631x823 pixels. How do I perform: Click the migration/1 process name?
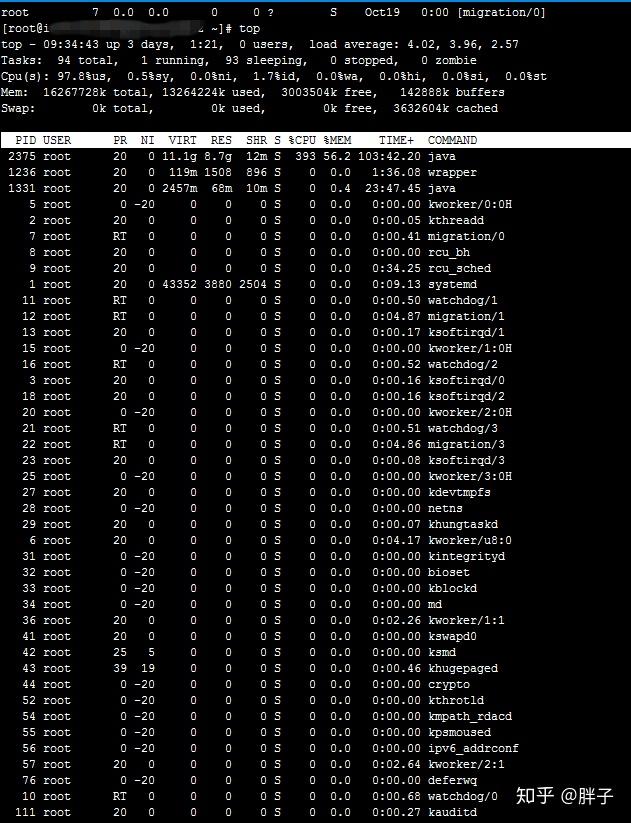coord(466,316)
